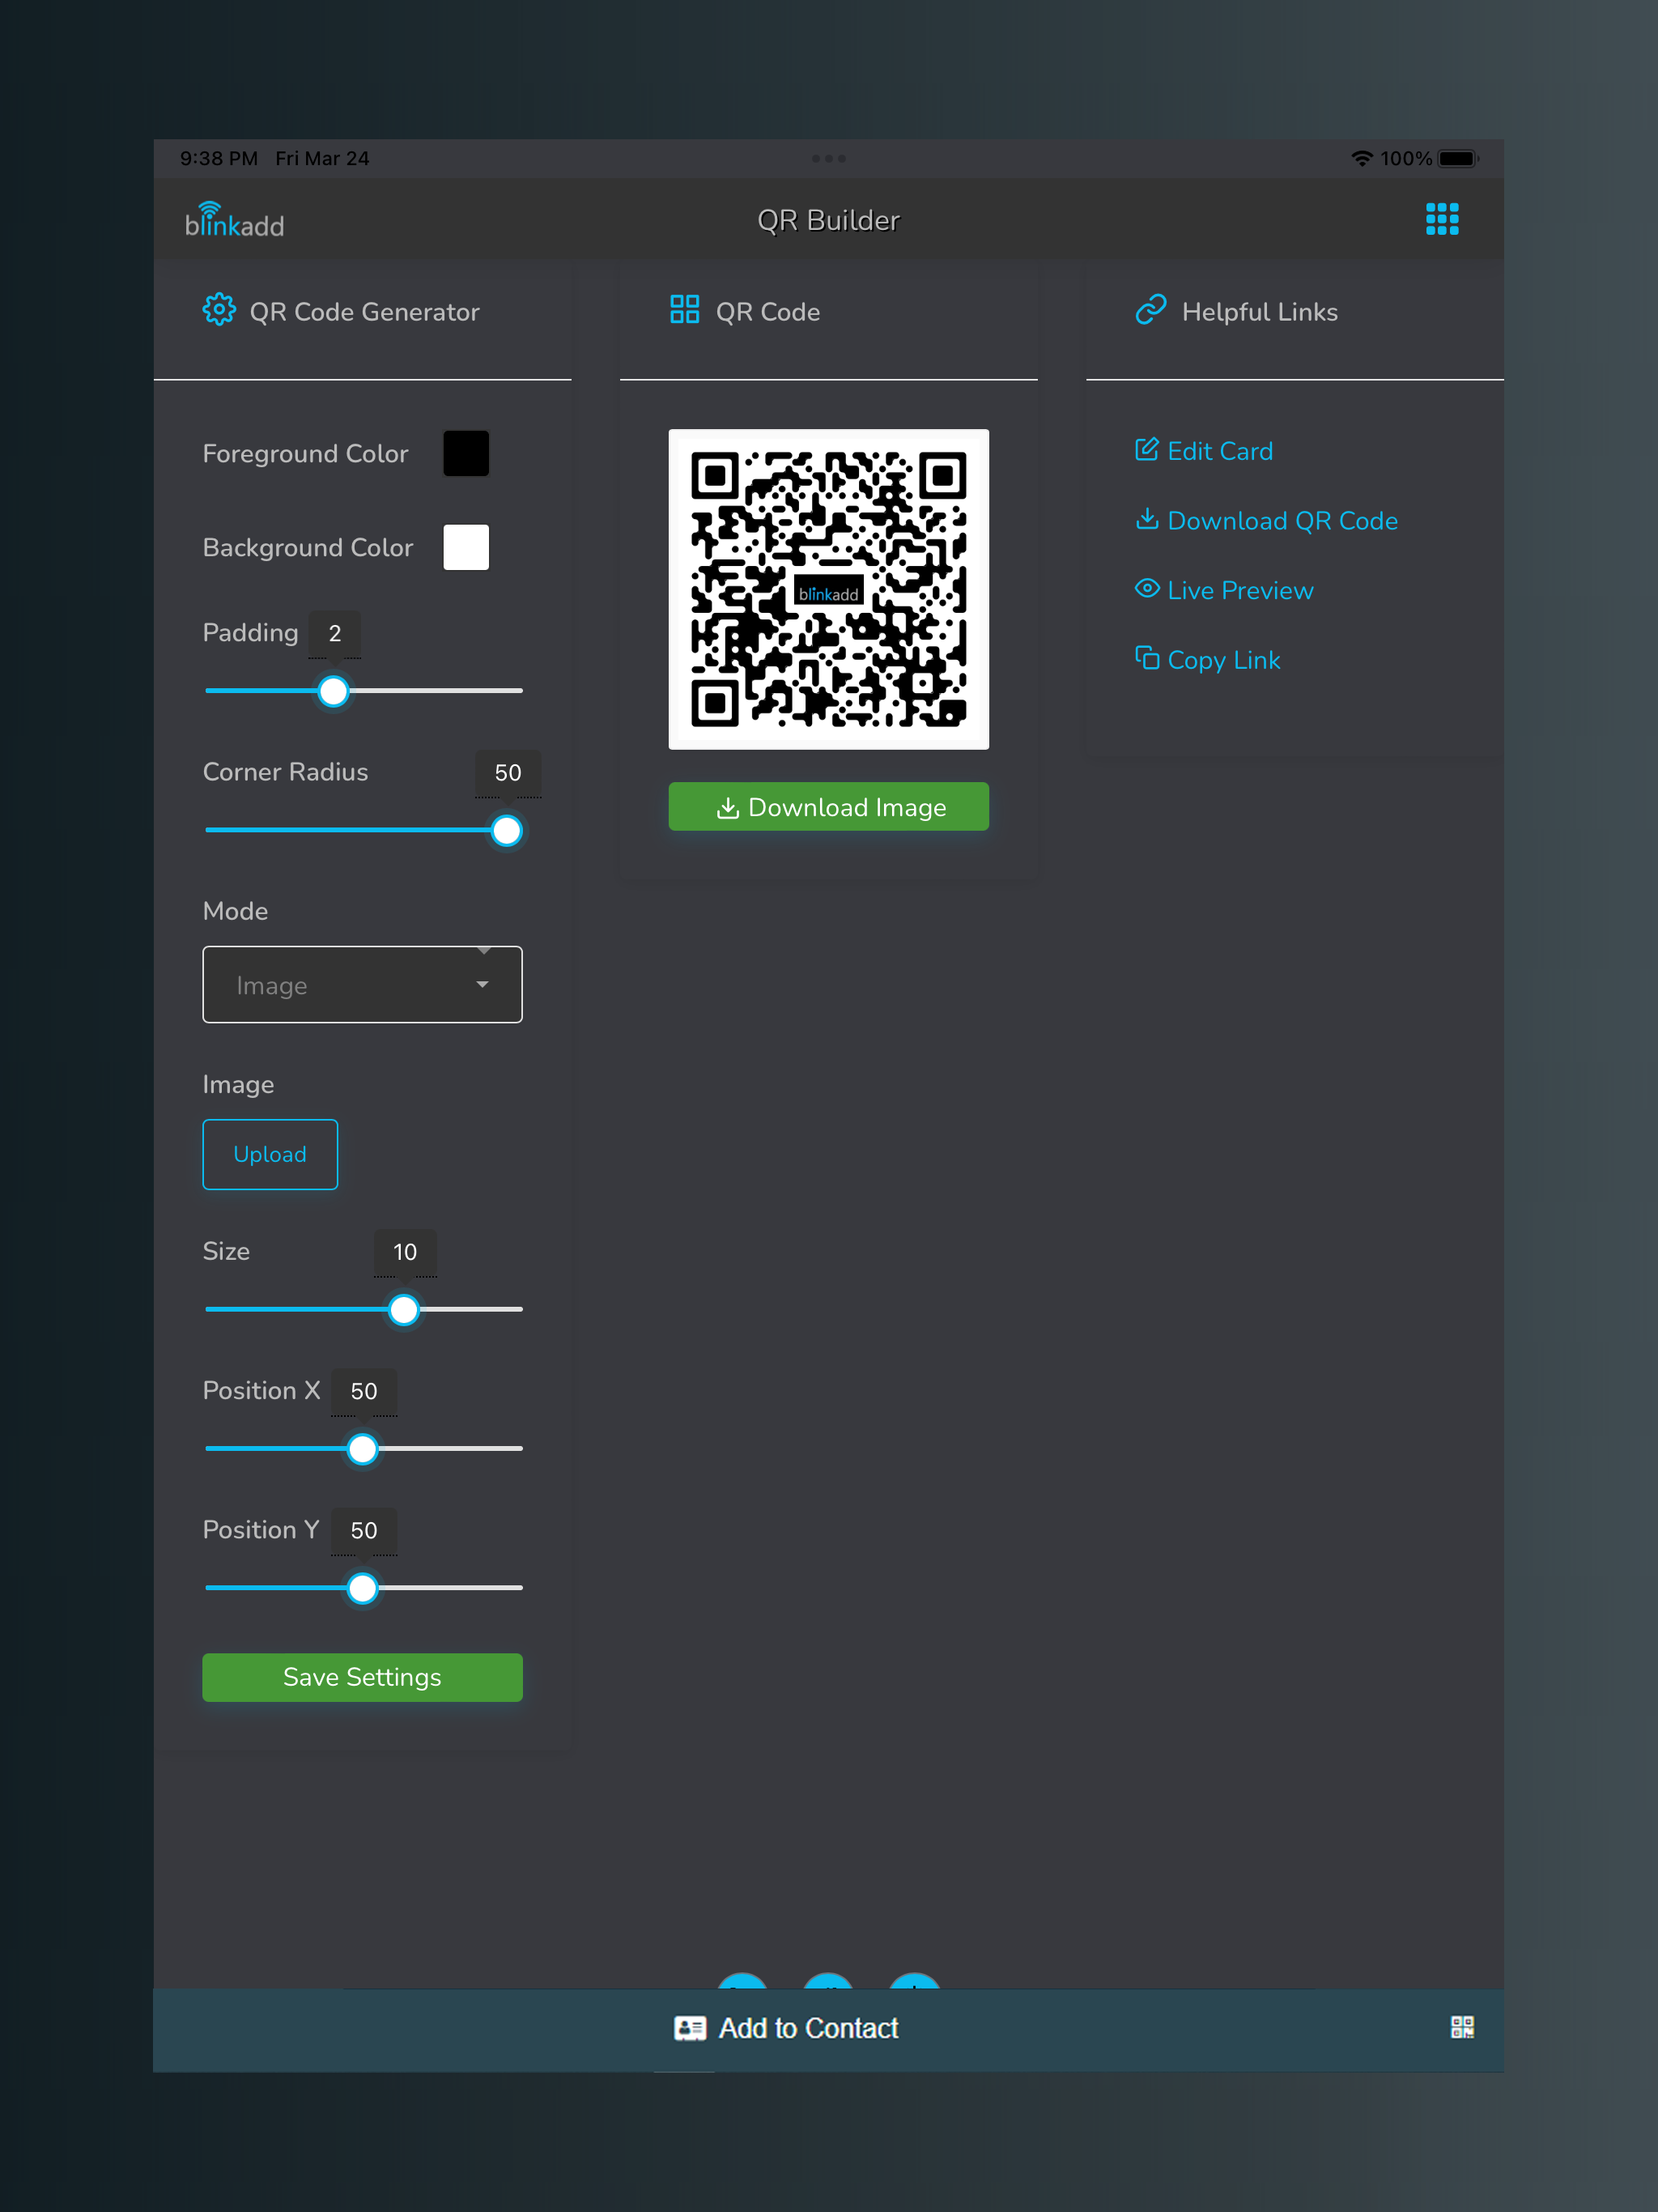
Task: Click the Save Settings button
Action: point(362,1677)
